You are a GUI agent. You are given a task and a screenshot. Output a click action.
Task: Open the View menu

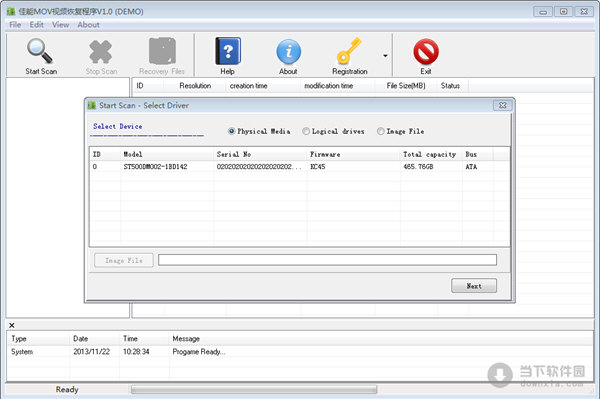[x=60, y=25]
